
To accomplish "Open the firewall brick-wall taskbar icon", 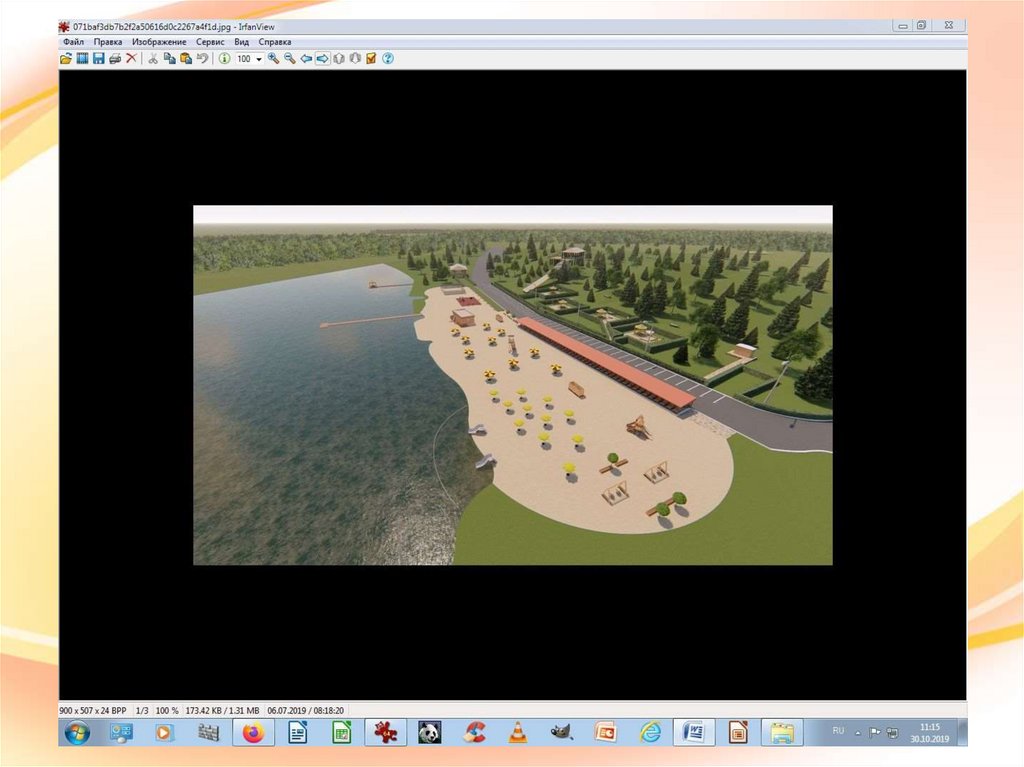I will click(x=209, y=733).
